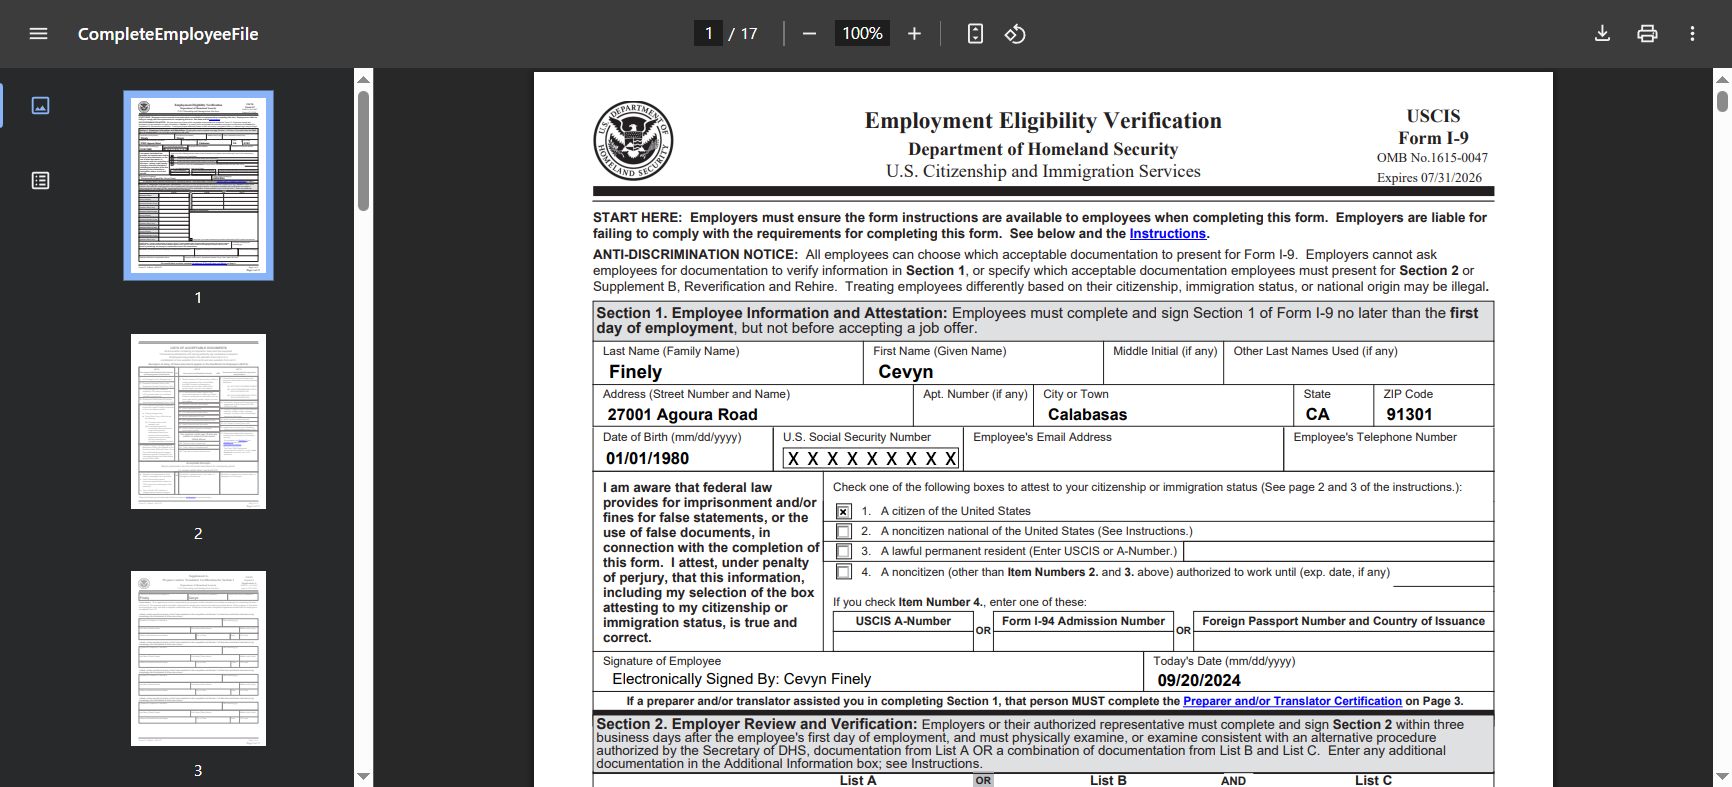Click the document scrollbar up arrow
Image resolution: width=1732 pixels, height=787 pixels.
[1723, 78]
